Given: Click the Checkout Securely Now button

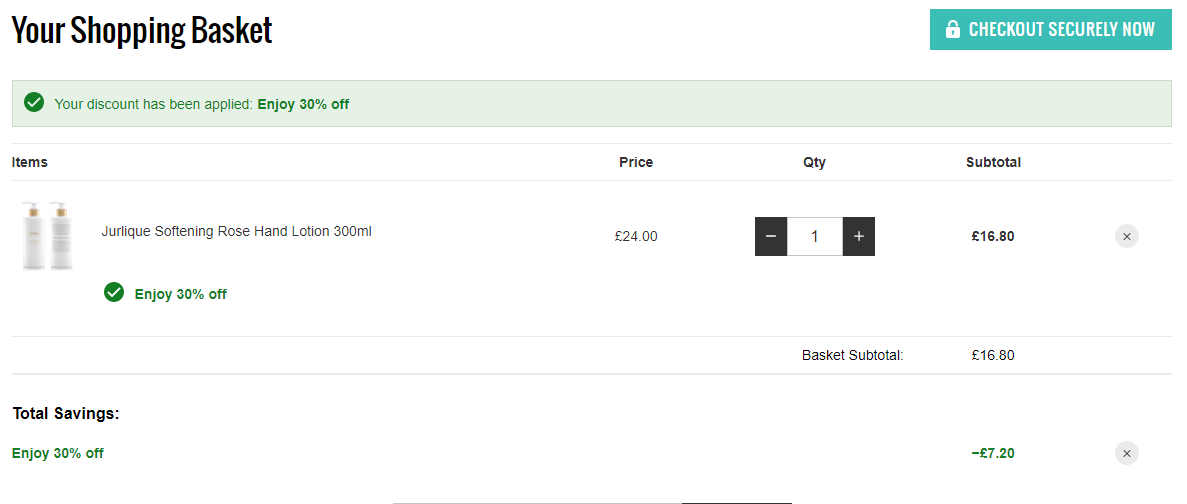Looking at the screenshot, I should (x=1050, y=30).
